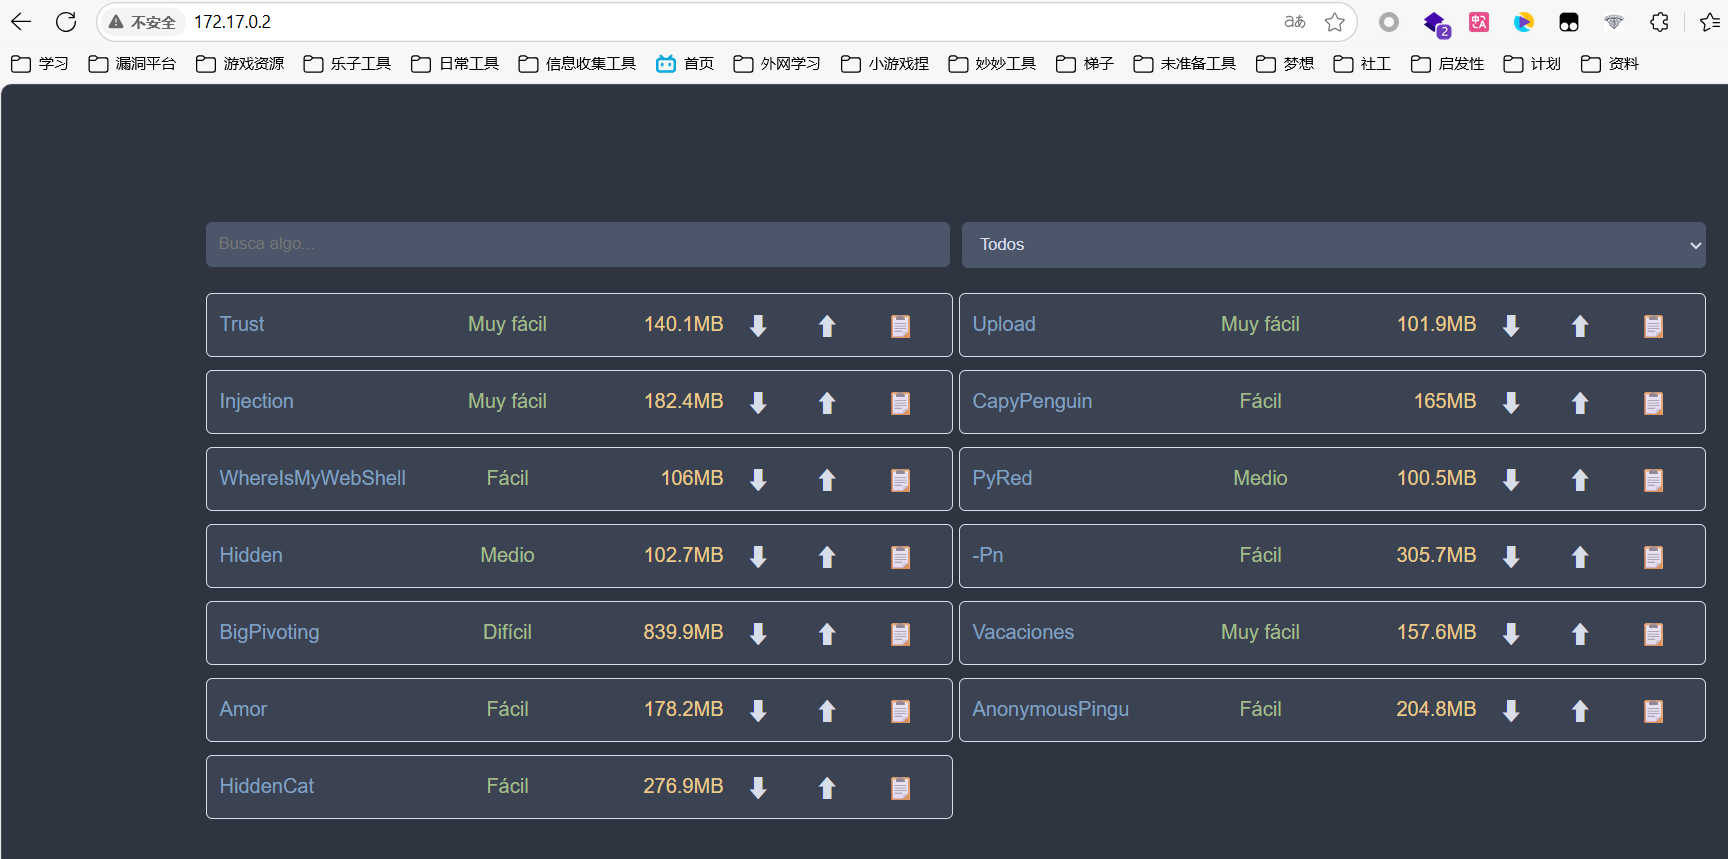Click the up arrow for BigPivoting
This screenshot has height=859, width=1728.
coord(827,634)
